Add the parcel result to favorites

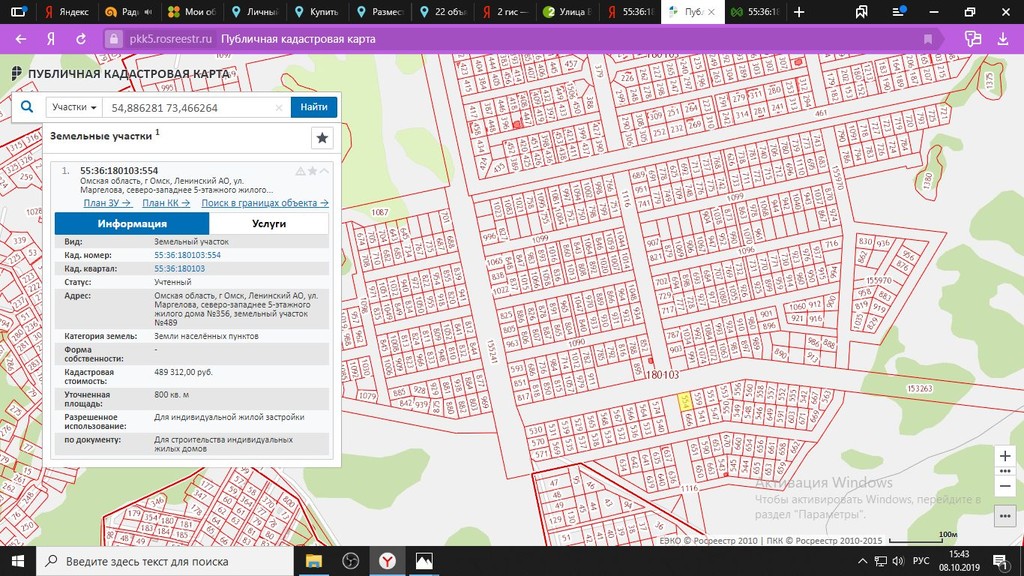(312, 171)
